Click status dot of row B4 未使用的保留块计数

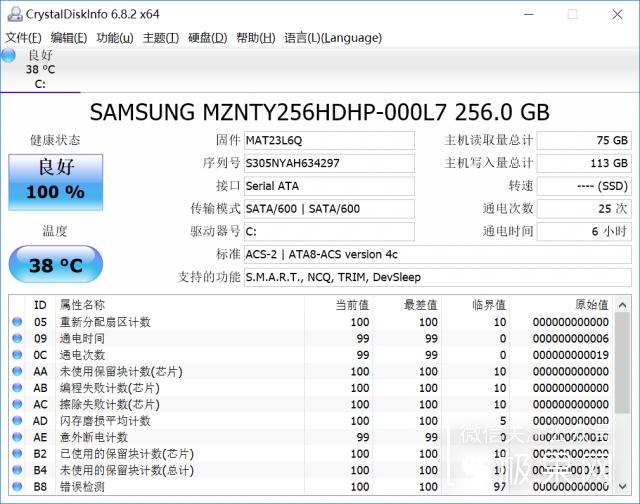pyautogui.click(x=17, y=470)
